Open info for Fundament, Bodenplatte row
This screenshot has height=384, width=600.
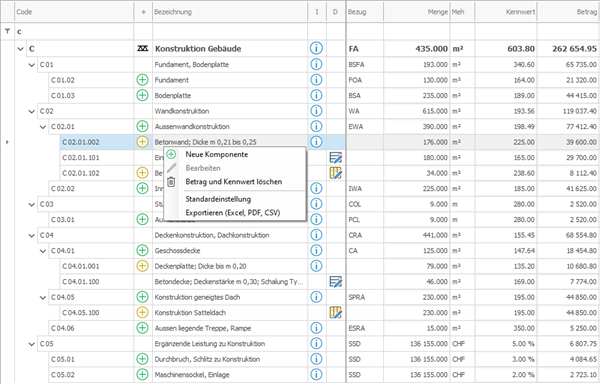click(316, 64)
